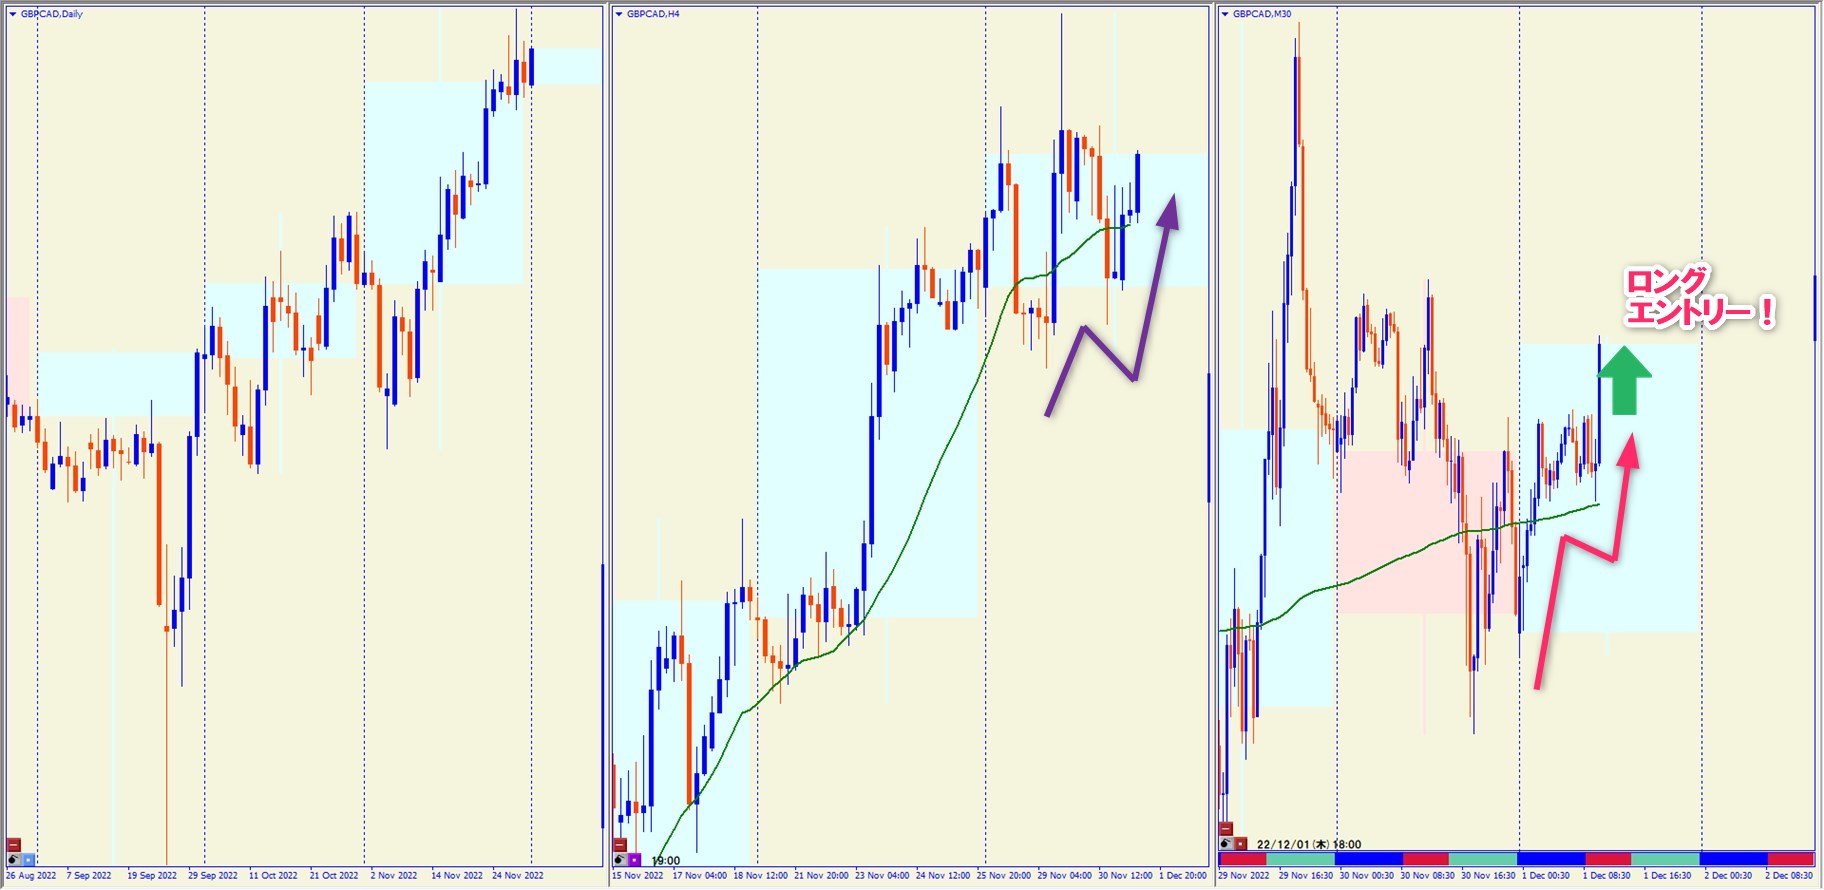Click bomb icon in H4 chart

[x=620, y=859]
